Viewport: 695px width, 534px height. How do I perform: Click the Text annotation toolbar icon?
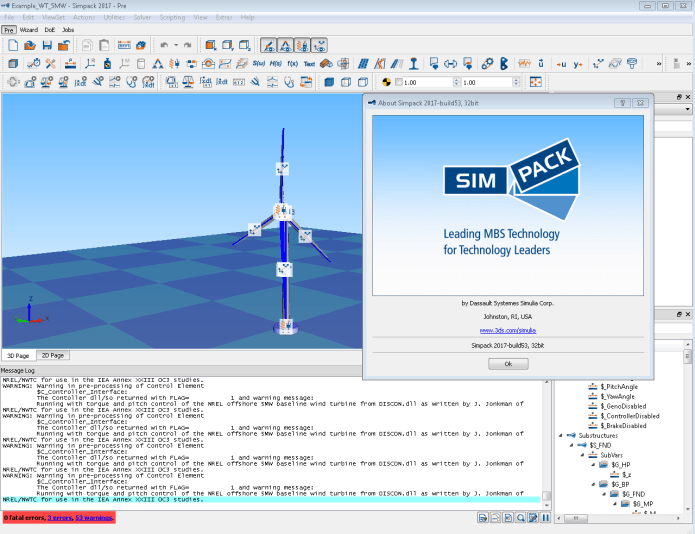[309, 63]
